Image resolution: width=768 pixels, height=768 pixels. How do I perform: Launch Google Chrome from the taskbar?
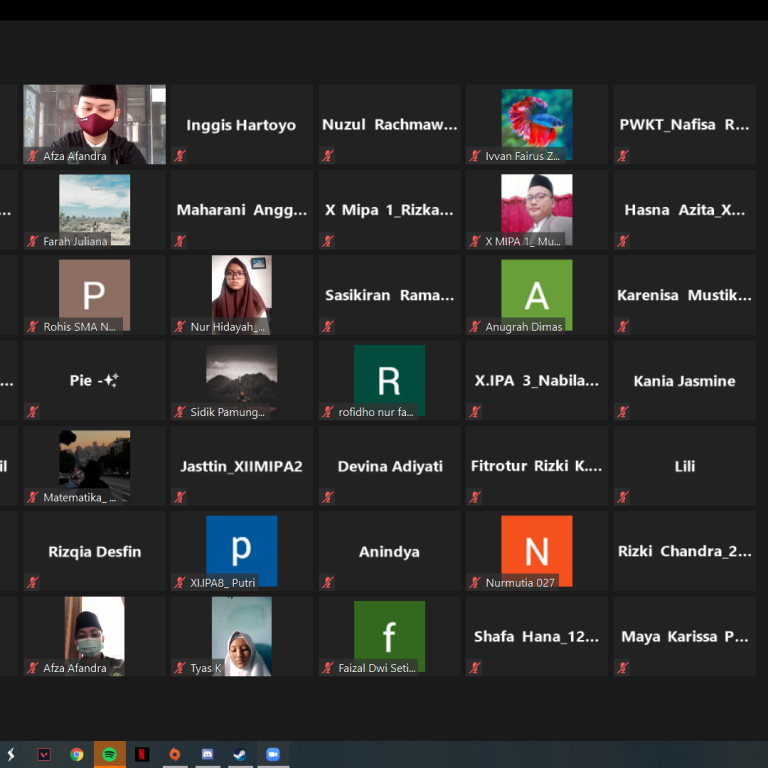click(76, 754)
